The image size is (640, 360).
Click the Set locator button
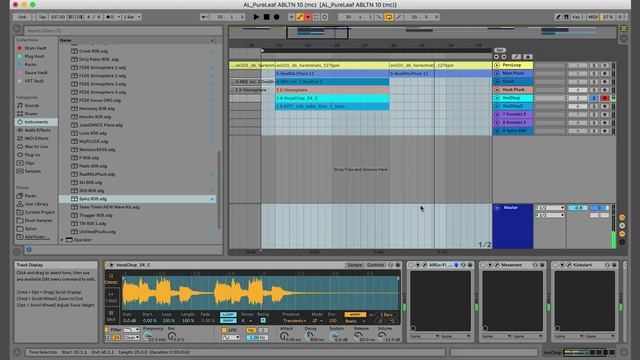click(x=500, y=50)
